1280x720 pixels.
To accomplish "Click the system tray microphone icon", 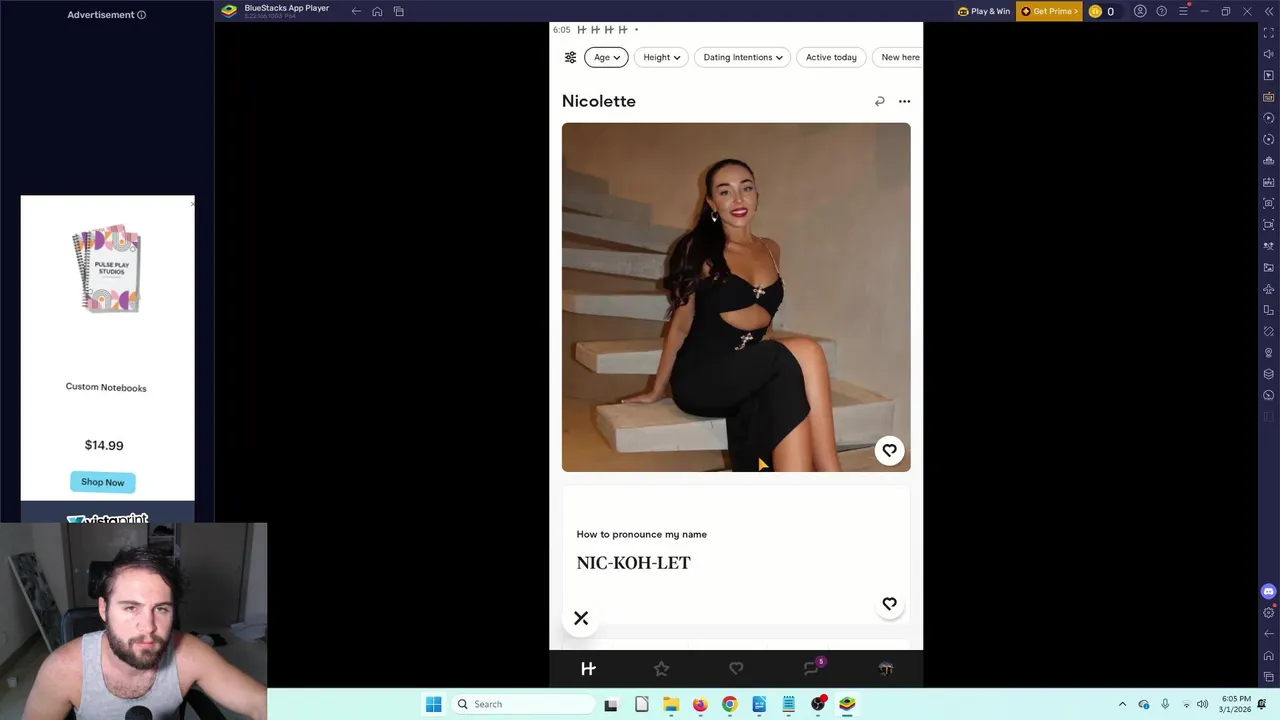I will click(1165, 704).
